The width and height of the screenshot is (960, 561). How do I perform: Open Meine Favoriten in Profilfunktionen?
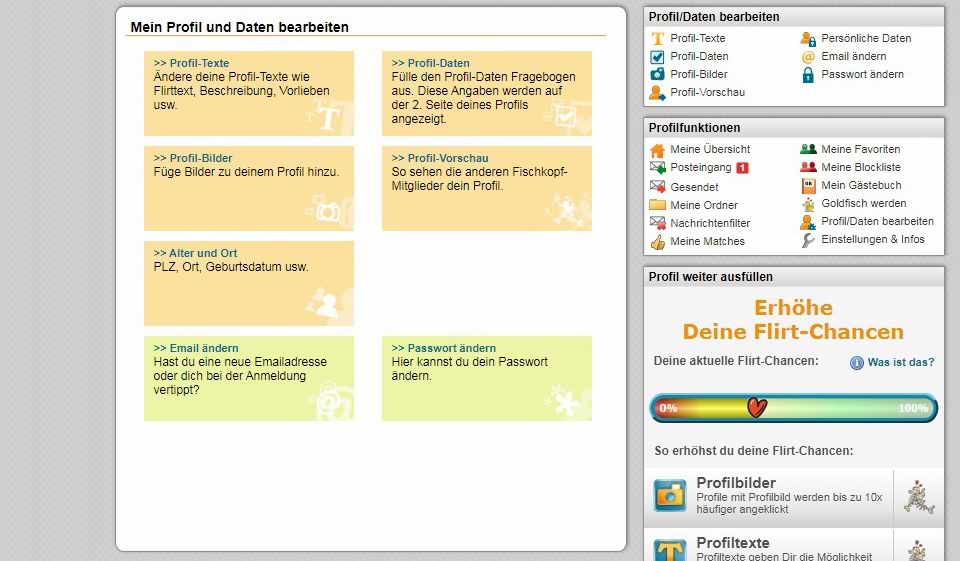860,150
